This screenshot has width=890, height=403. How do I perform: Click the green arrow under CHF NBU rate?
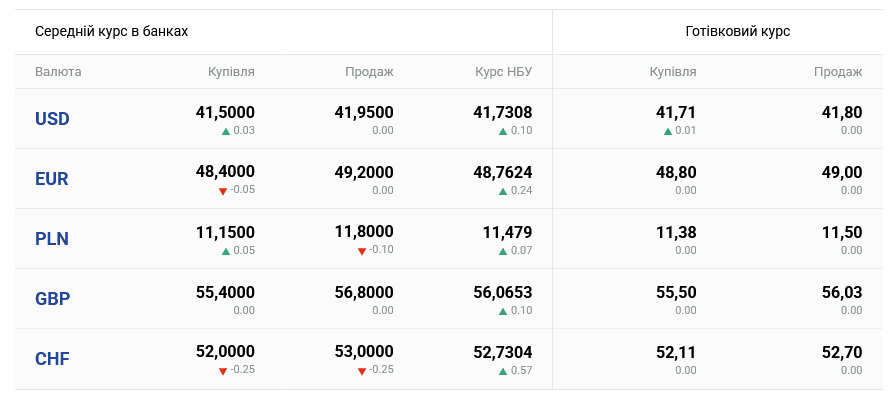[x=503, y=371]
